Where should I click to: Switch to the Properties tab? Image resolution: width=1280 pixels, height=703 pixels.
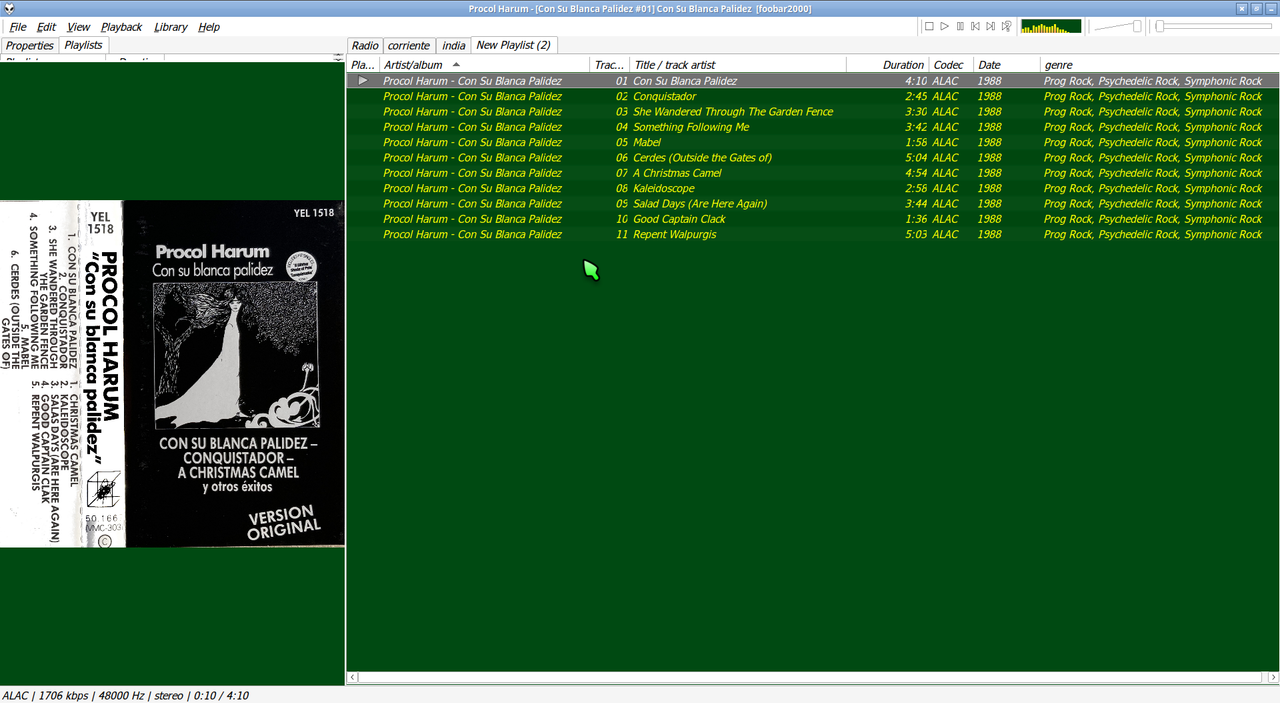[x=30, y=46]
